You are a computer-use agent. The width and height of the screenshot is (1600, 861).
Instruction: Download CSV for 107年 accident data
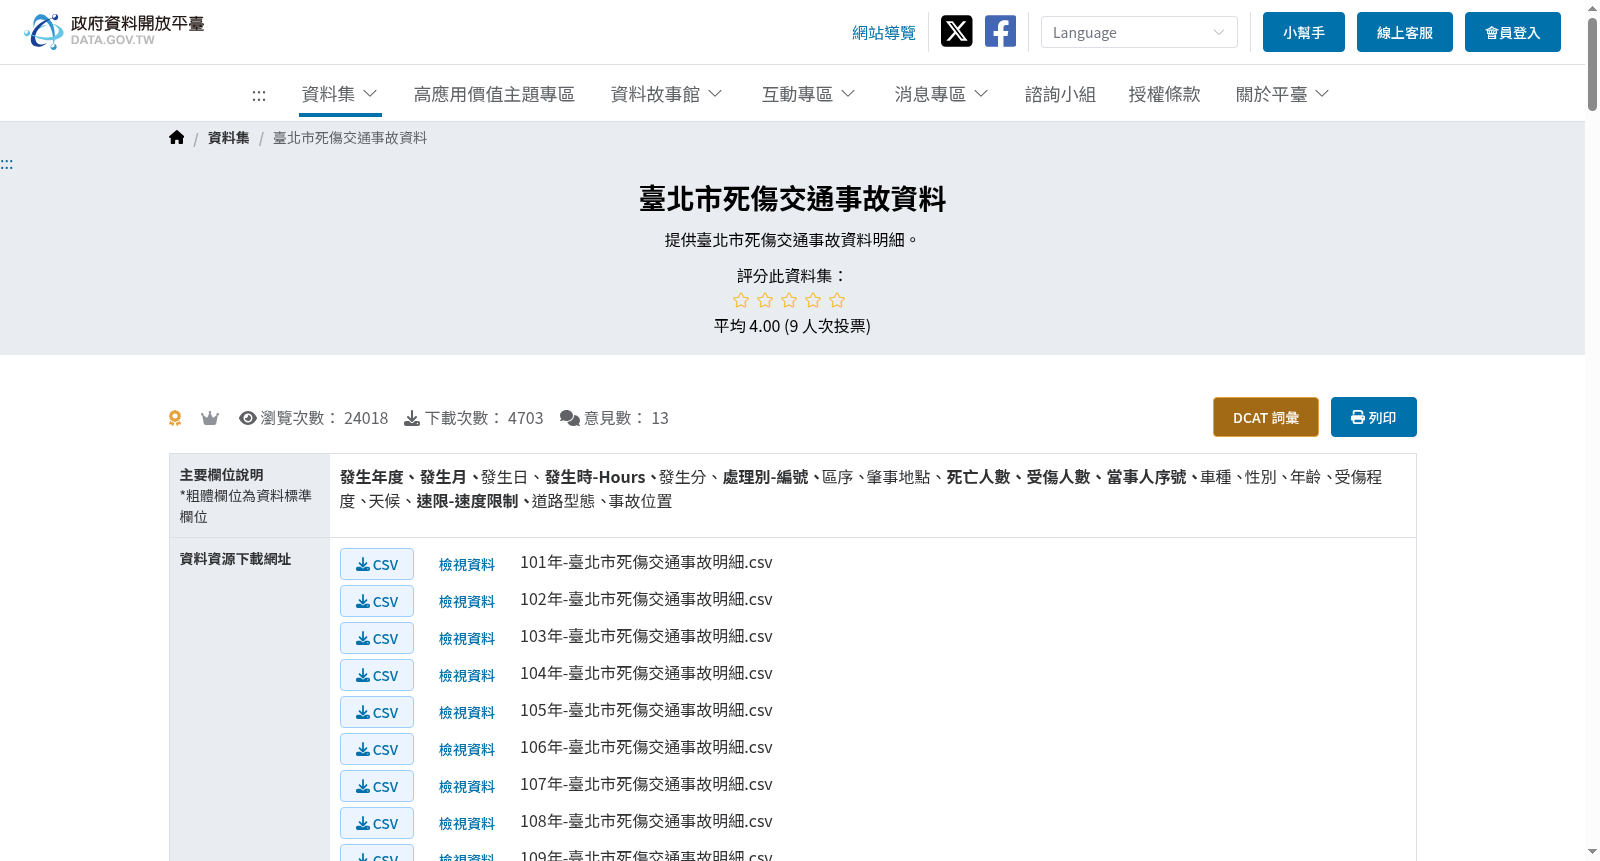click(377, 786)
